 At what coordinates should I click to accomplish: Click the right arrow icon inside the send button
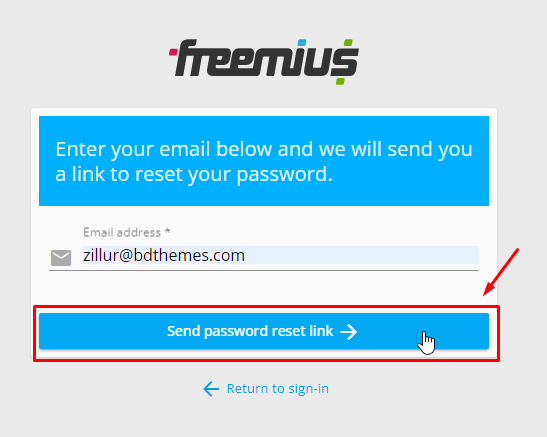click(x=349, y=332)
